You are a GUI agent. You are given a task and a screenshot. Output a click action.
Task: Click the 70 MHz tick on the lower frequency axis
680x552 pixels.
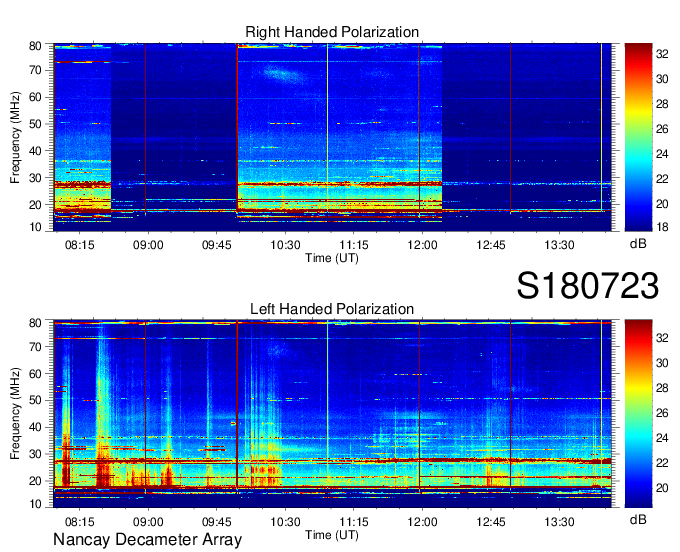tap(35, 347)
